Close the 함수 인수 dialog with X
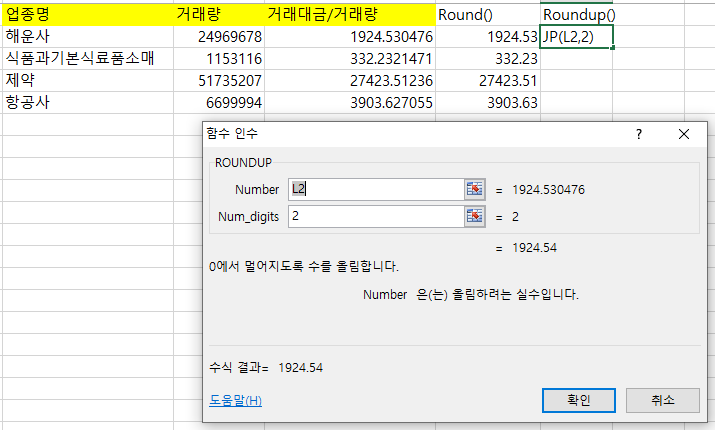Screen dimensions: 715x430 coord(684,134)
